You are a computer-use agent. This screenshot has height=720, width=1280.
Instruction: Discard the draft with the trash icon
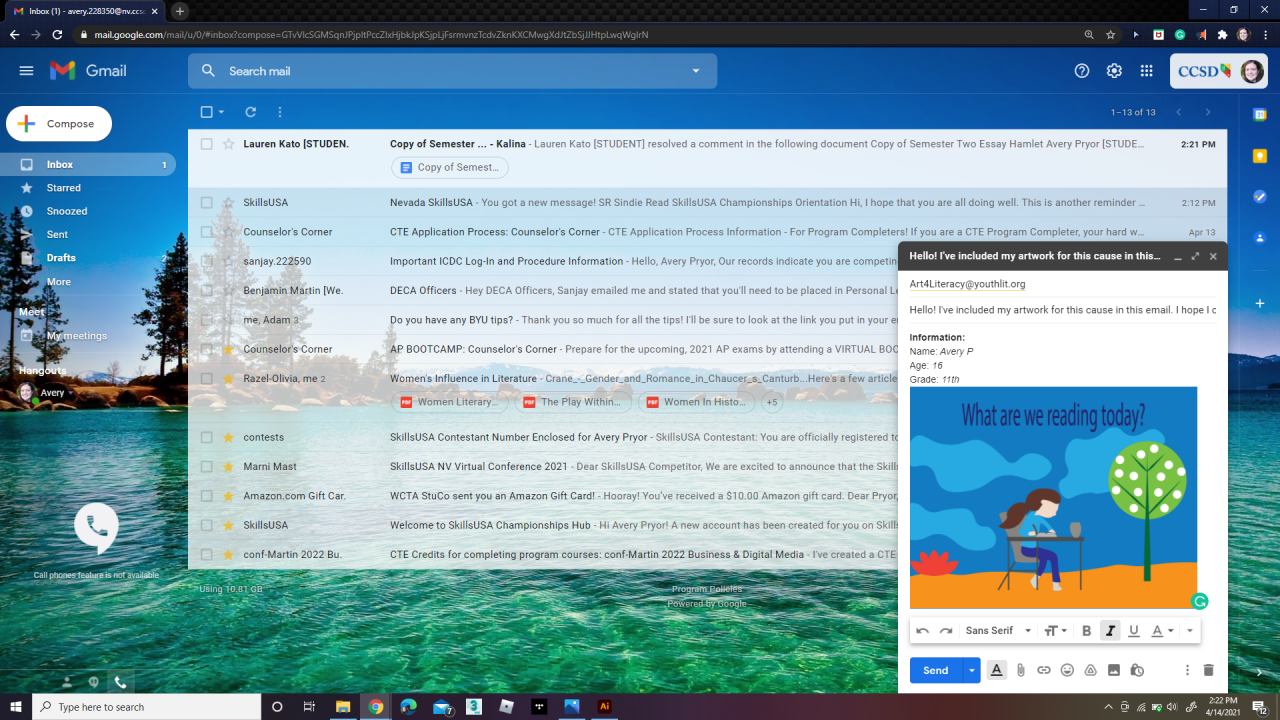[1208, 670]
